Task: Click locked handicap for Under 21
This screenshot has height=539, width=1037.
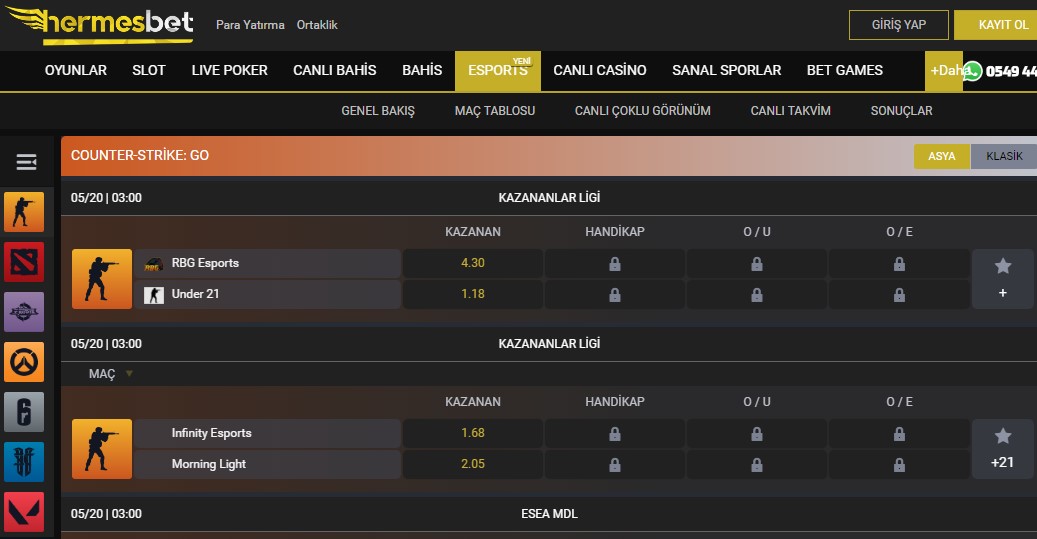Action: 614,294
